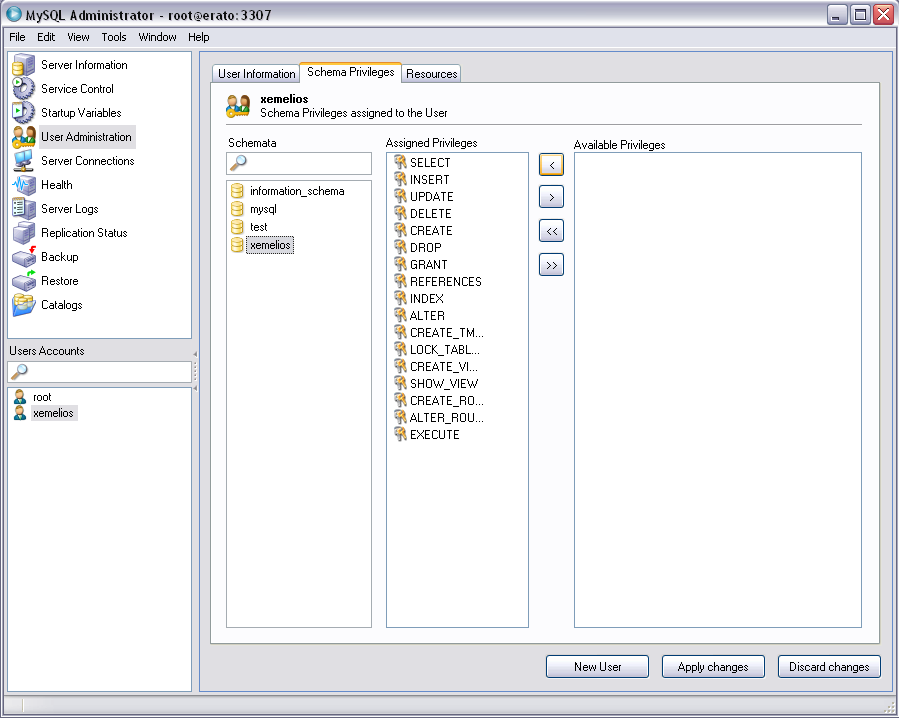The height and width of the screenshot is (718, 899).
Task: Click the DROP privilege key icon
Action: tap(400, 247)
